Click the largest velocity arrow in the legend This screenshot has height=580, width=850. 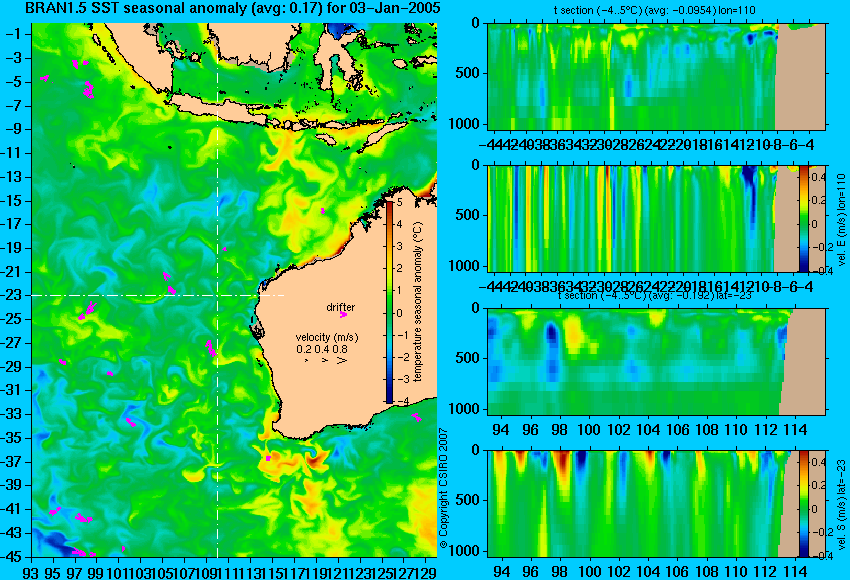342,360
